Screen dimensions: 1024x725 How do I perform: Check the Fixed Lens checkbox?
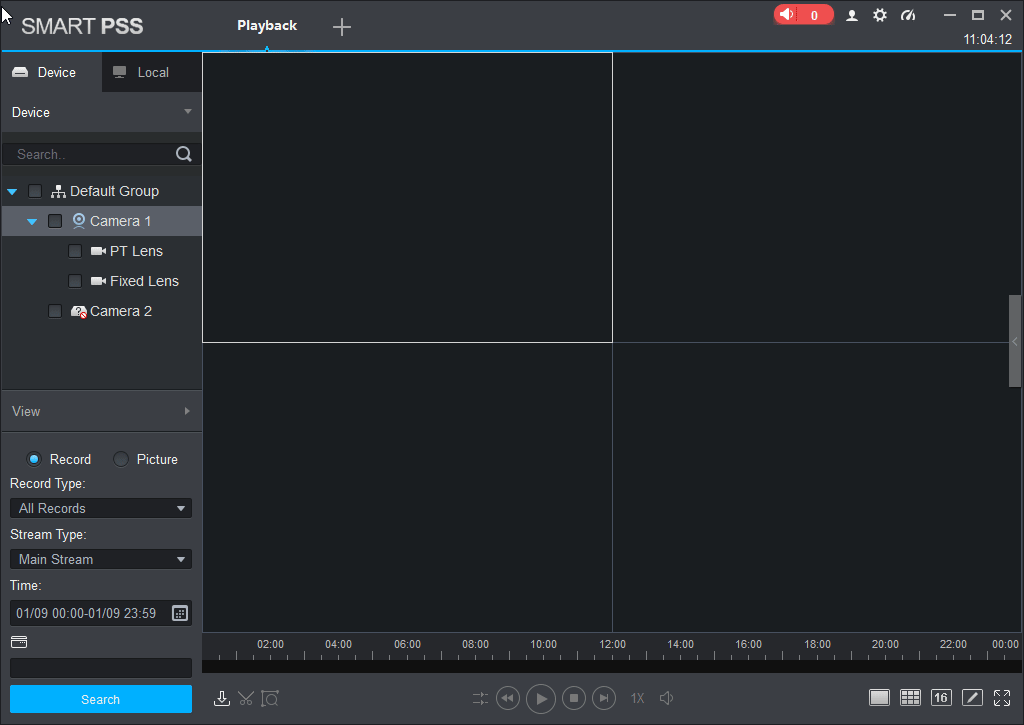[x=75, y=281]
